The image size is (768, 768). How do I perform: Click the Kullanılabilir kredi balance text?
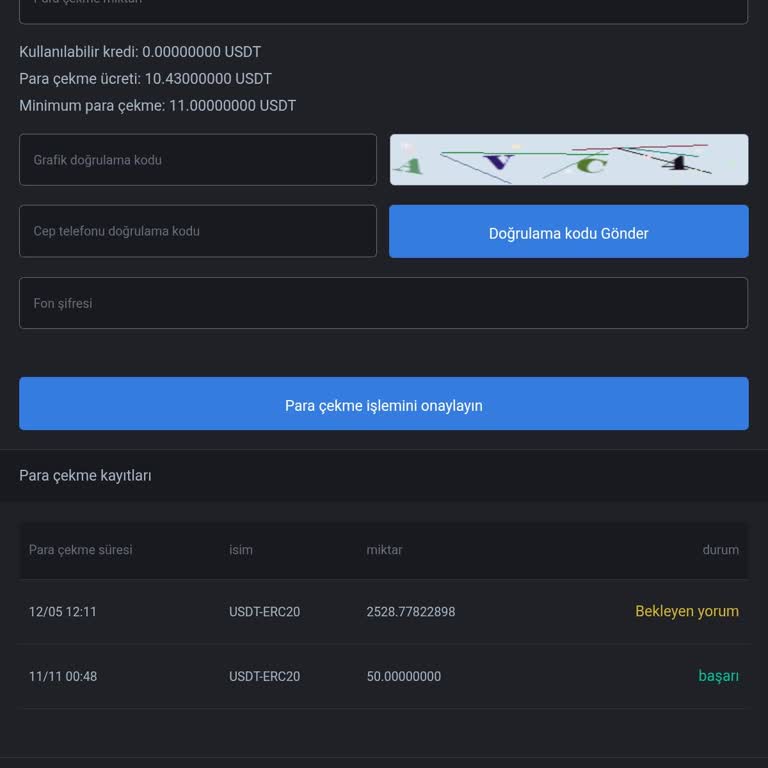pos(140,52)
